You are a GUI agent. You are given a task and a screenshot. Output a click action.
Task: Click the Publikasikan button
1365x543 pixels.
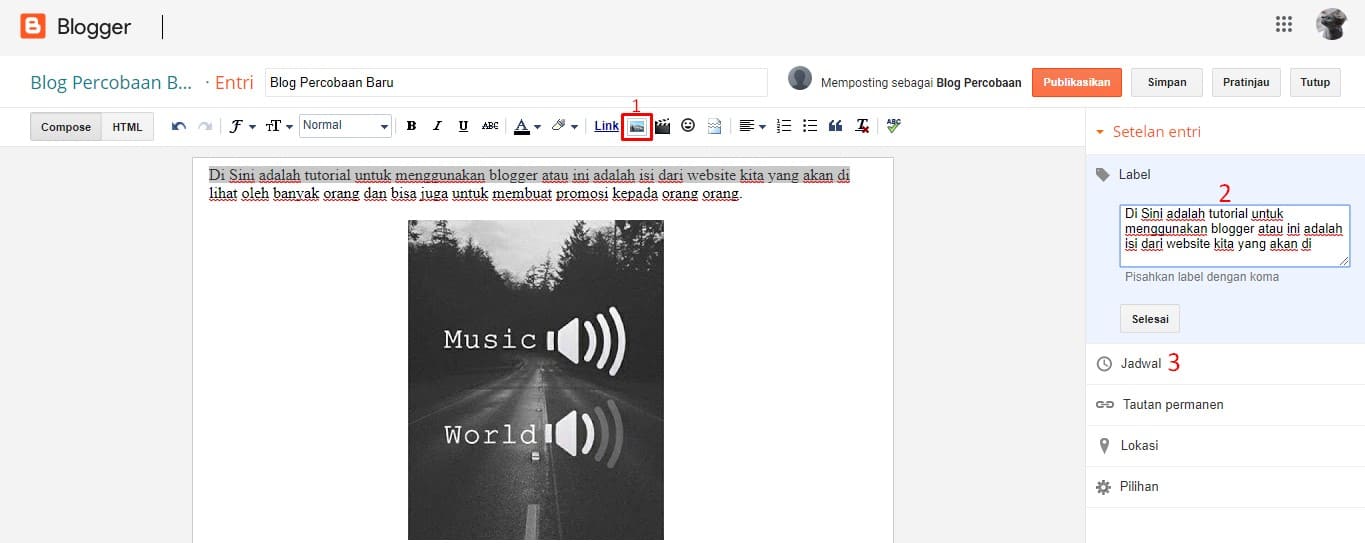point(1077,82)
